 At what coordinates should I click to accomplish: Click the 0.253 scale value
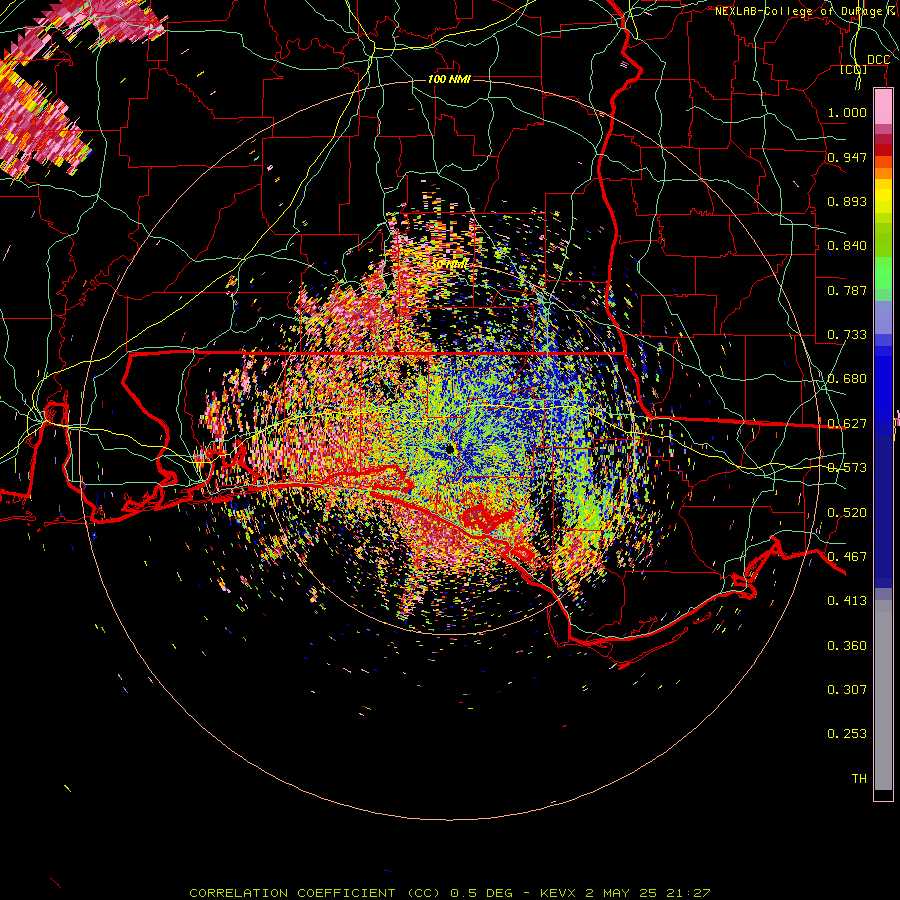(847, 734)
